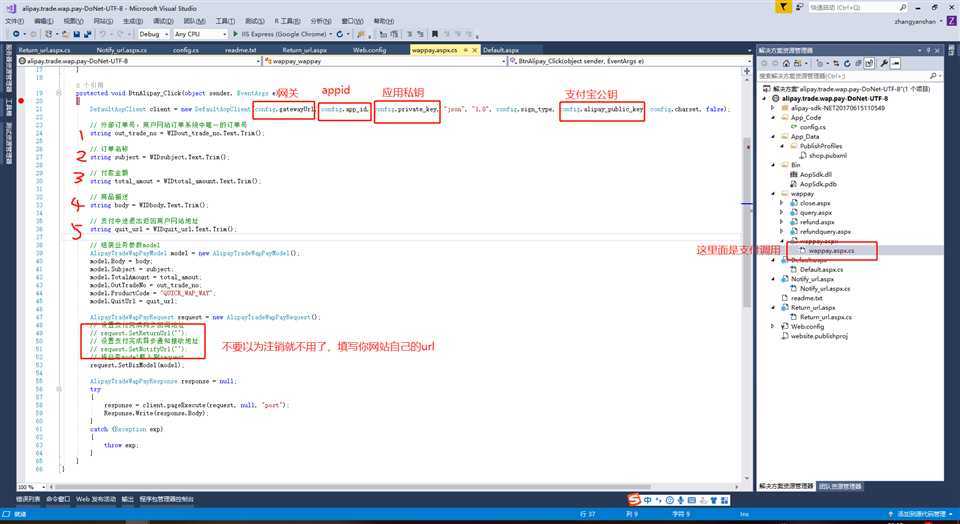The height and width of the screenshot is (524, 960).
Task: Click the bookmark icon in the toolbar
Action: (x=435, y=34)
